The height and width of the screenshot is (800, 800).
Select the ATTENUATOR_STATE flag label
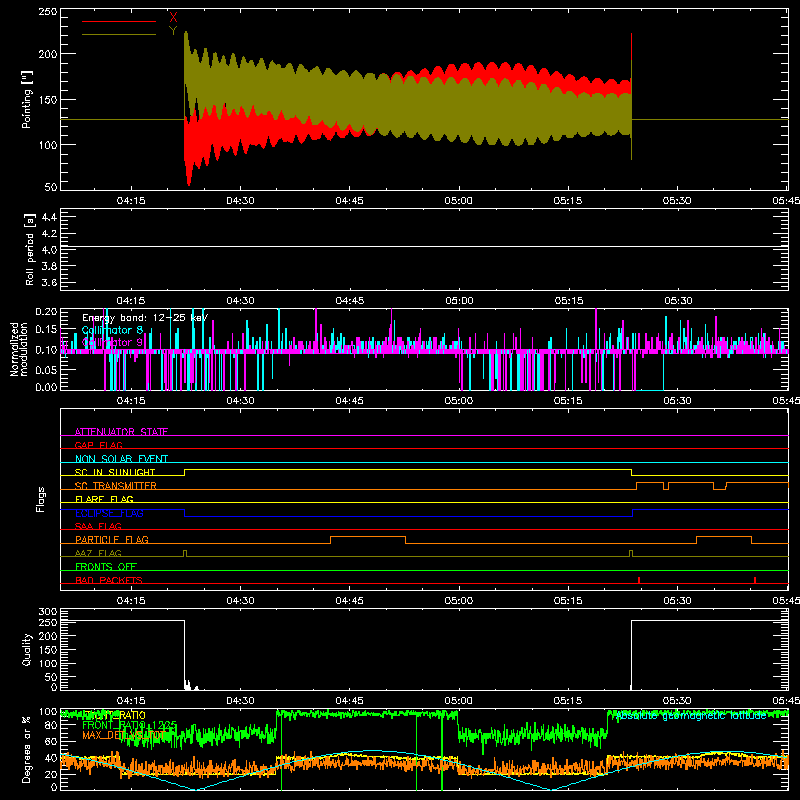(x=121, y=432)
